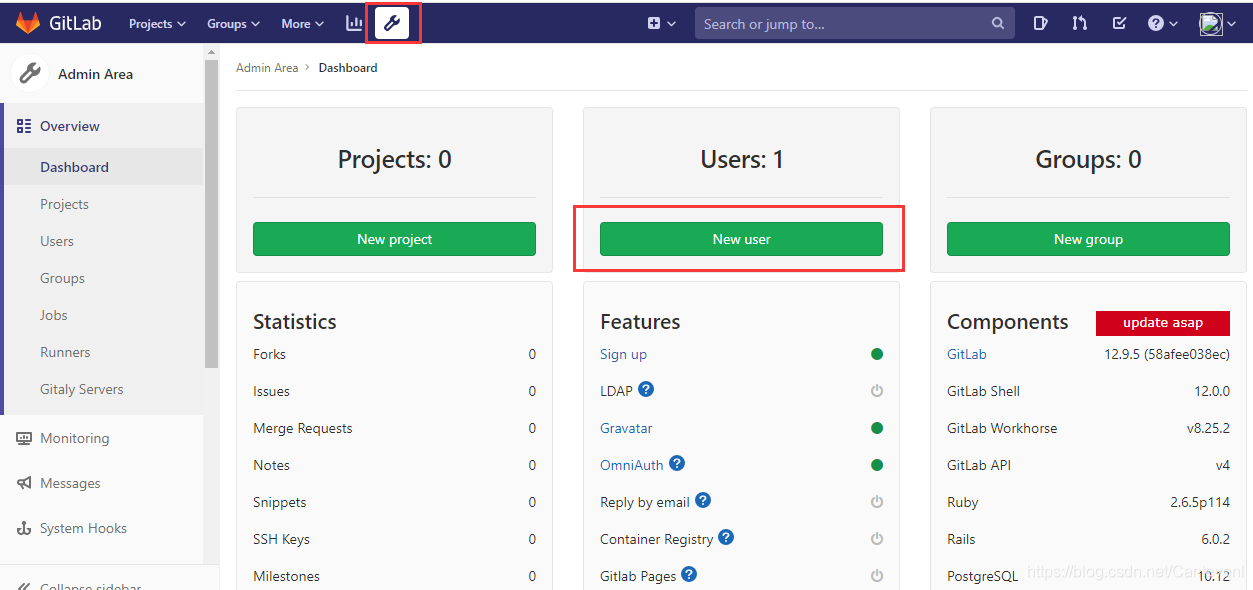Screen dimensions: 1253x590
Task: Click the Admin Area breadcrumb link
Action: [267, 68]
